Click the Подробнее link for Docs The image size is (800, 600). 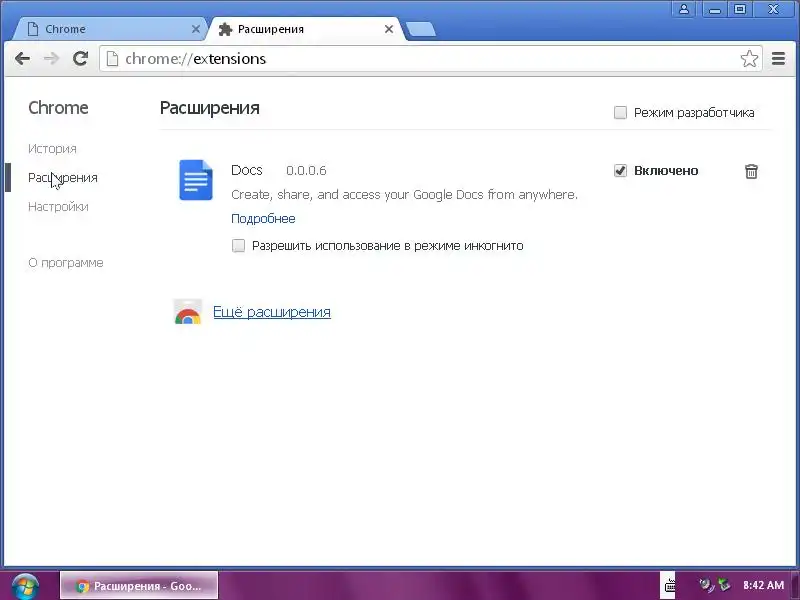tap(263, 218)
